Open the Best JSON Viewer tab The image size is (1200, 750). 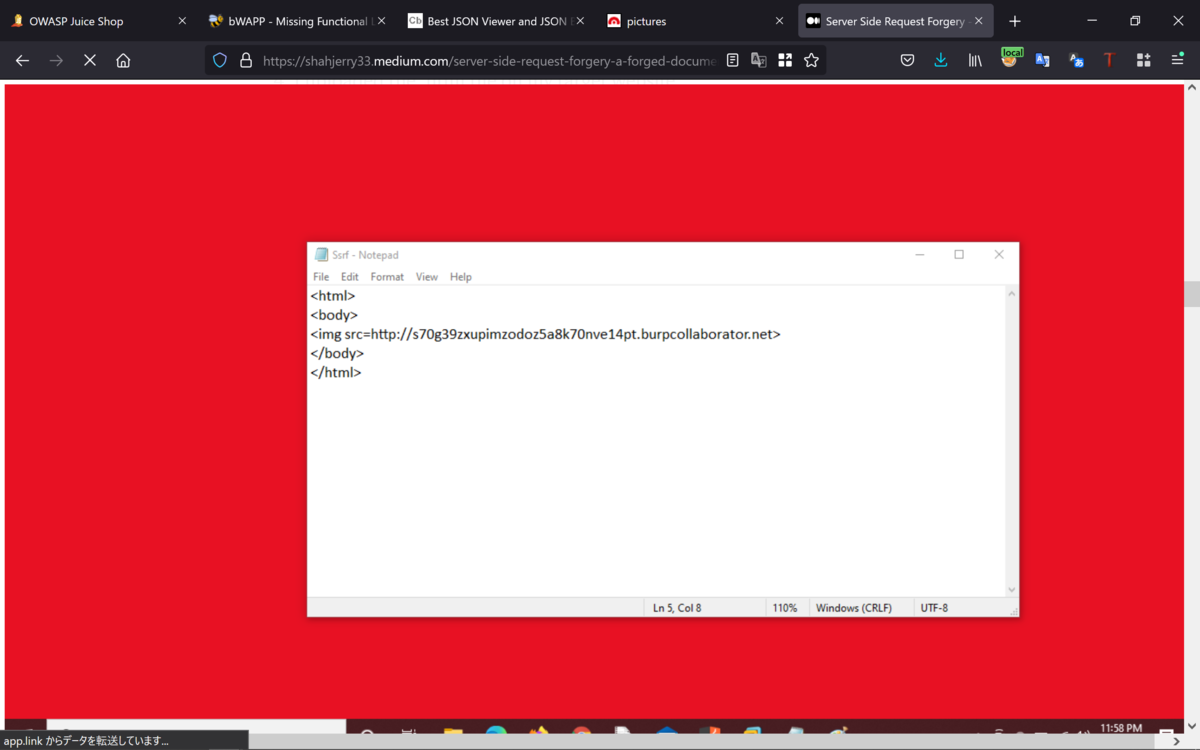point(496,21)
